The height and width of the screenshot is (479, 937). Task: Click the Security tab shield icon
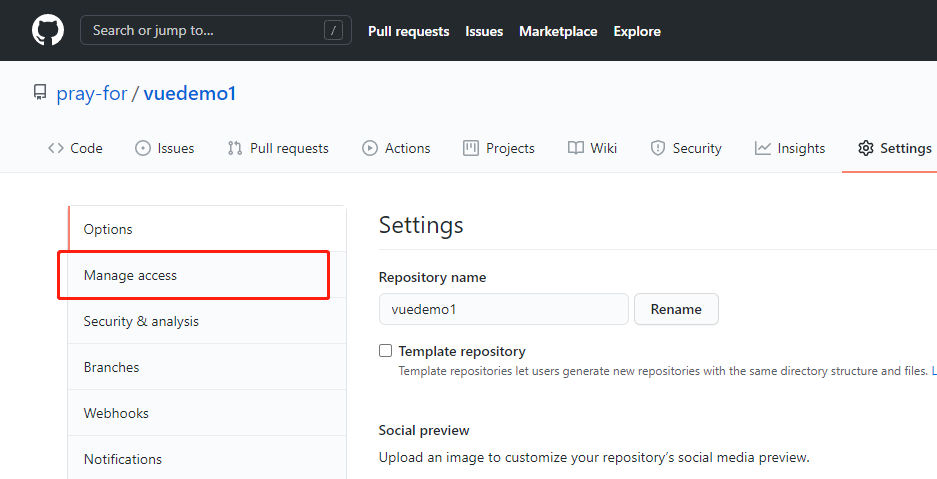click(658, 148)
